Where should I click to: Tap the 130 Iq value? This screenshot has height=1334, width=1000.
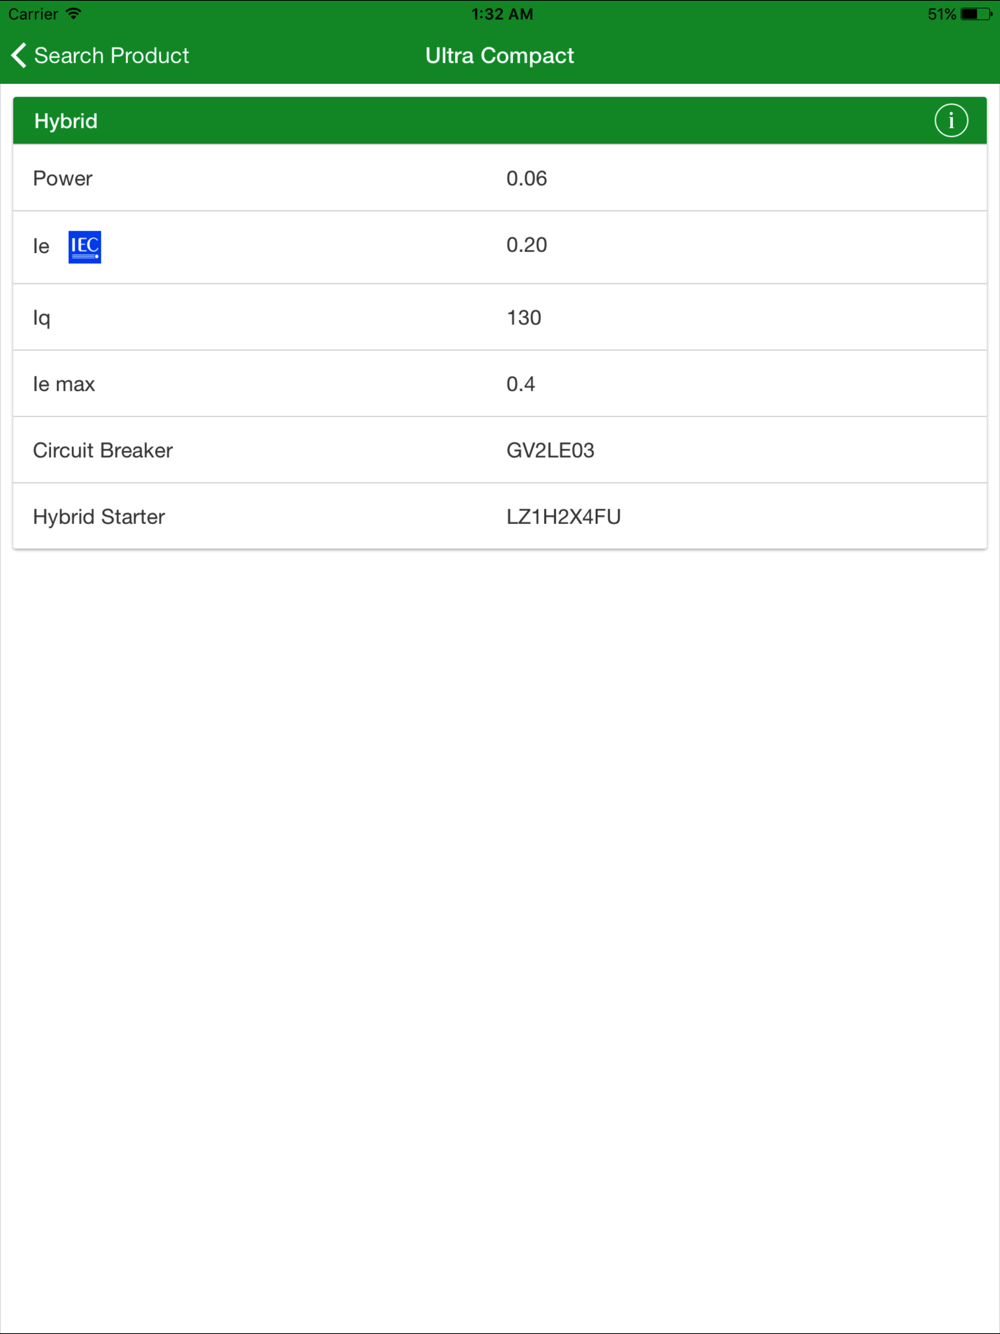[x=524, y=318]
